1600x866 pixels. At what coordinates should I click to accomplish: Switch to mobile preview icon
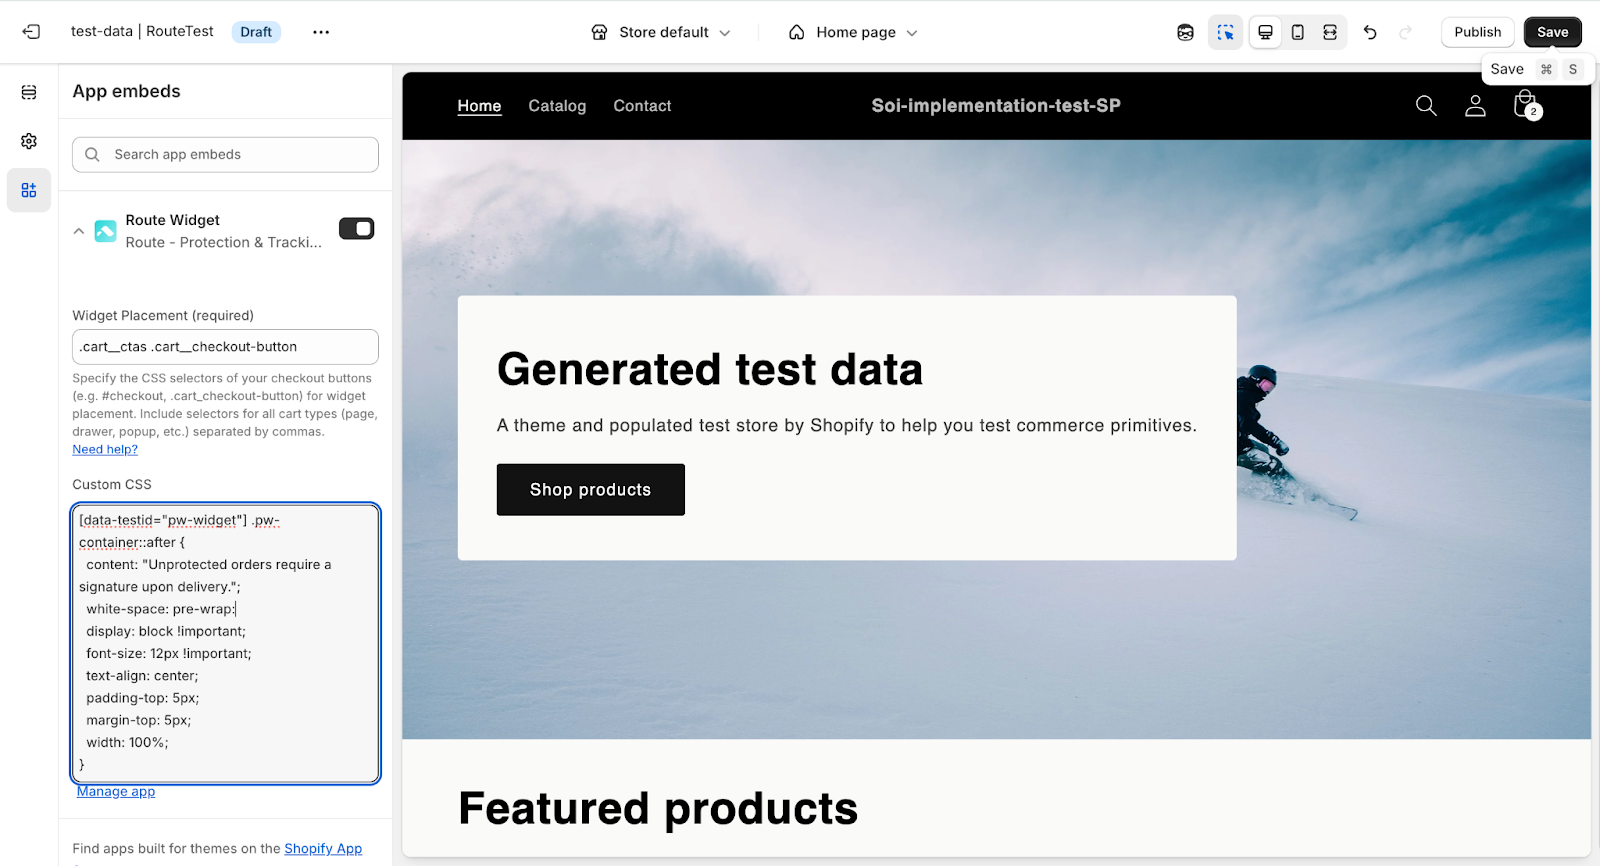[x=1297, y=32]
